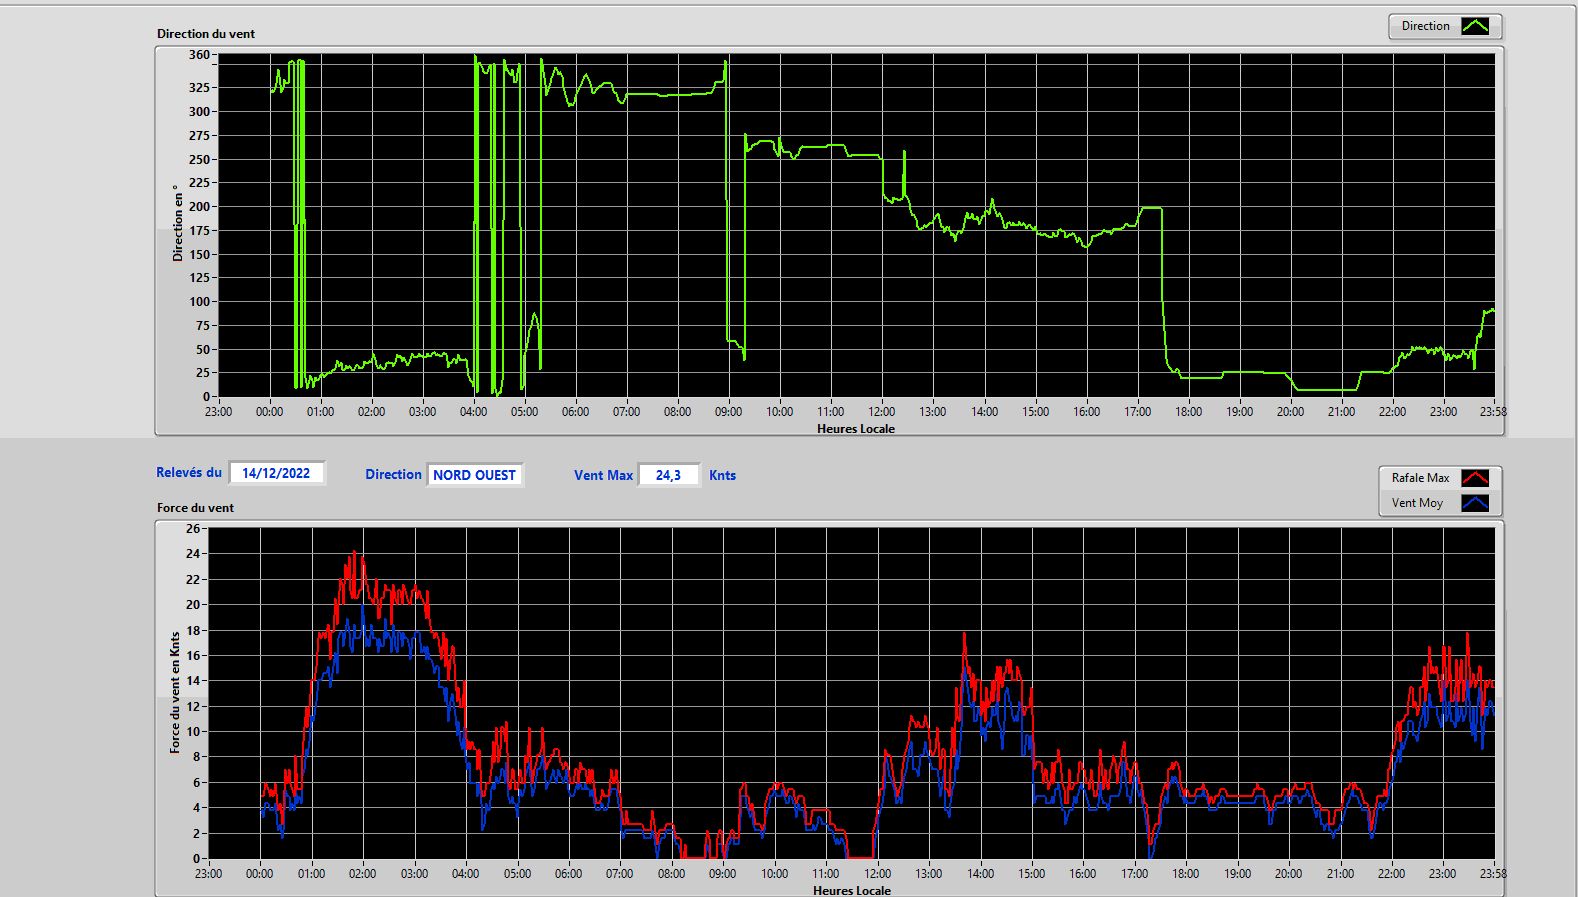Click the 'Force du vent' chart title
The width and height of the screenshot is (1578, 897).
pos(195,508)
